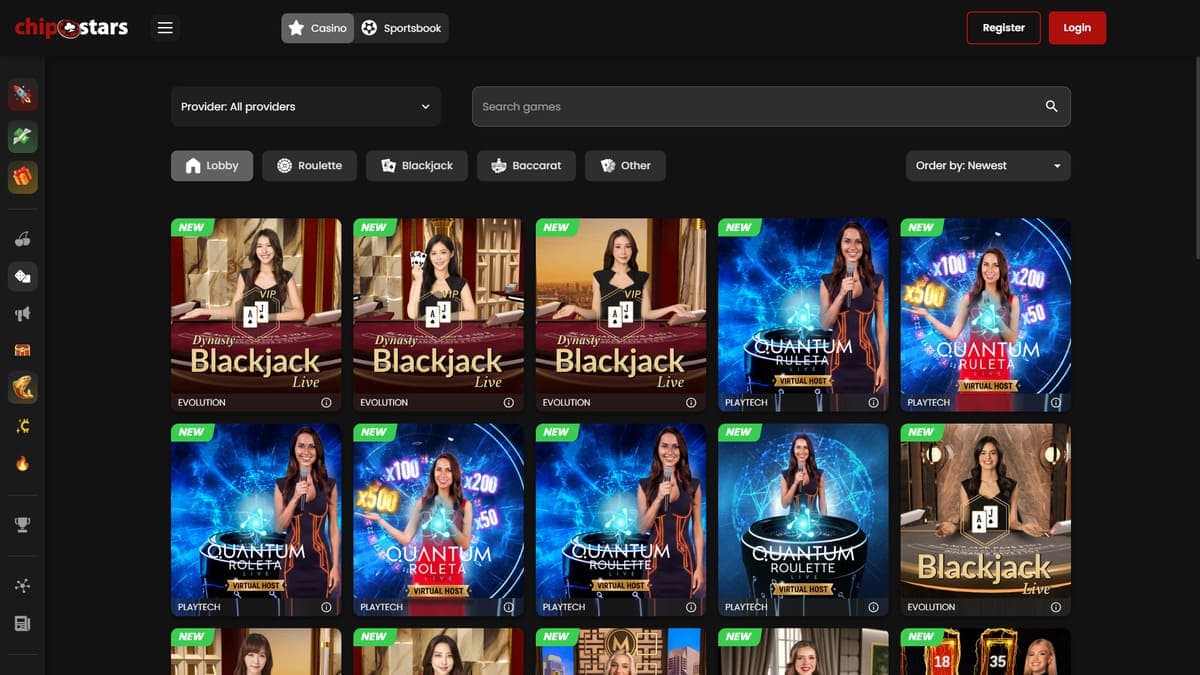Open the megaphone promotions sidebar icon
The height and width of the screenshot is (675, 1200).
point(22,314)
